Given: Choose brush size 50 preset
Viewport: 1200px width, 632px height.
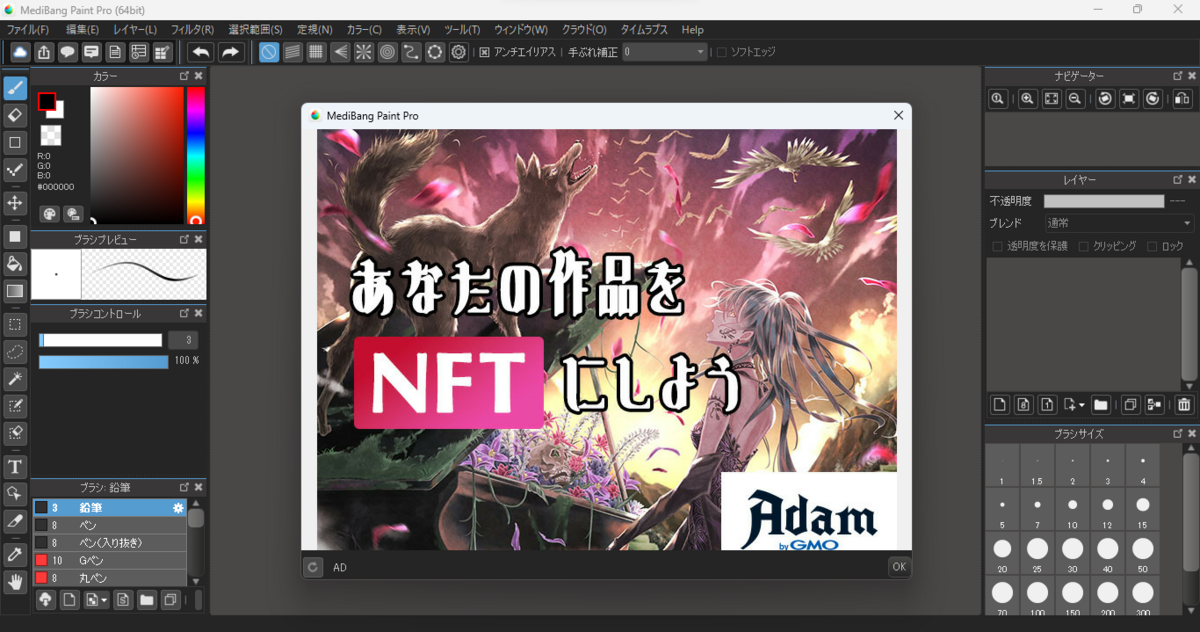Looking at the screenshot, I should click(1142, 554).
